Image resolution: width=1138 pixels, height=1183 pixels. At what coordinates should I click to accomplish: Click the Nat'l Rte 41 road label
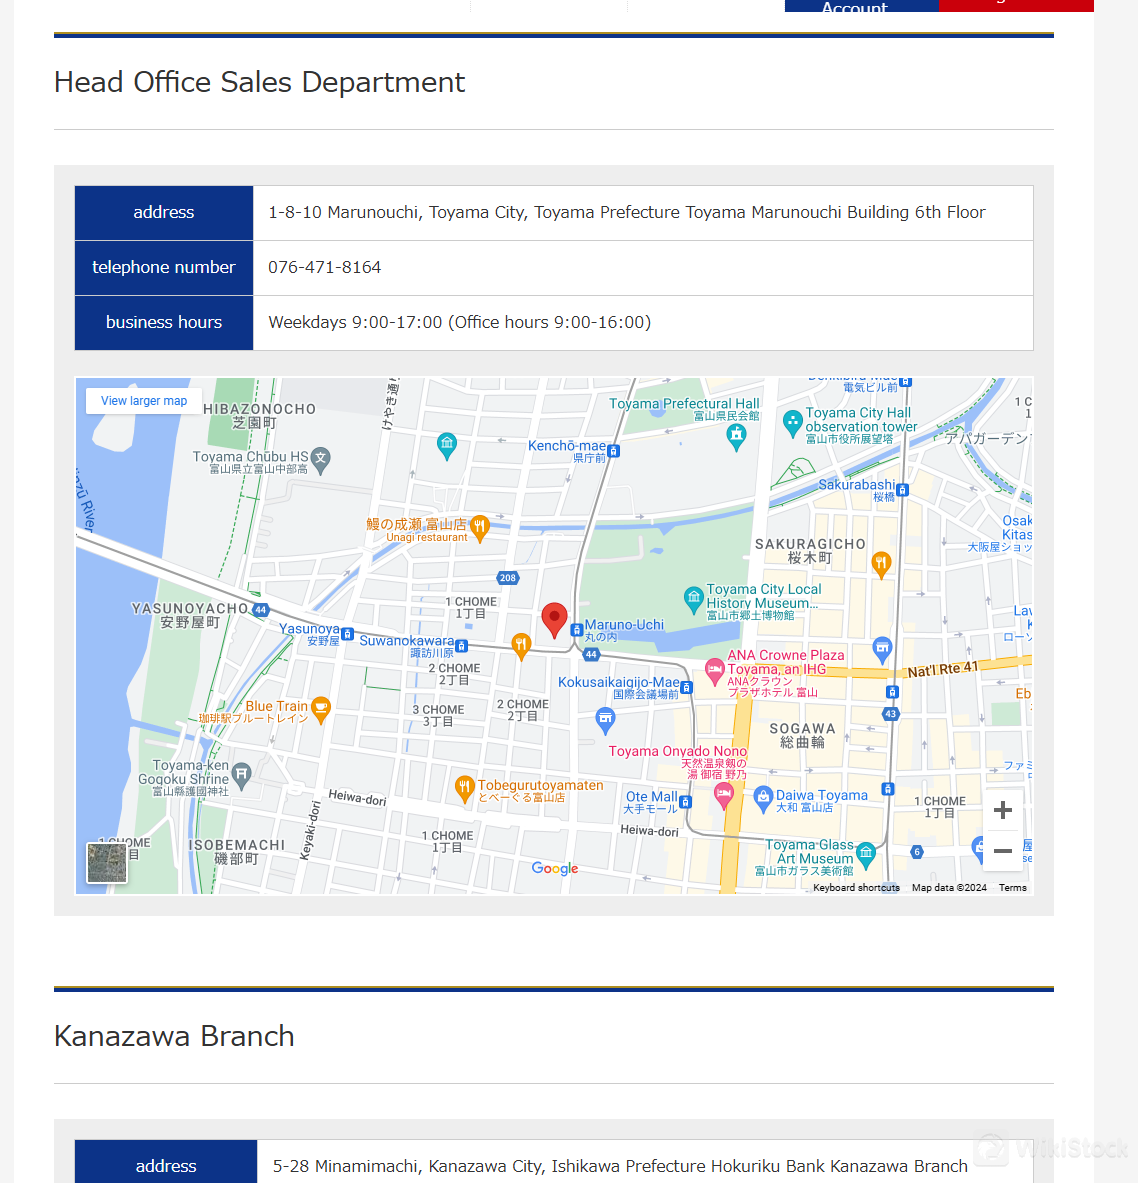coord(943,669)
